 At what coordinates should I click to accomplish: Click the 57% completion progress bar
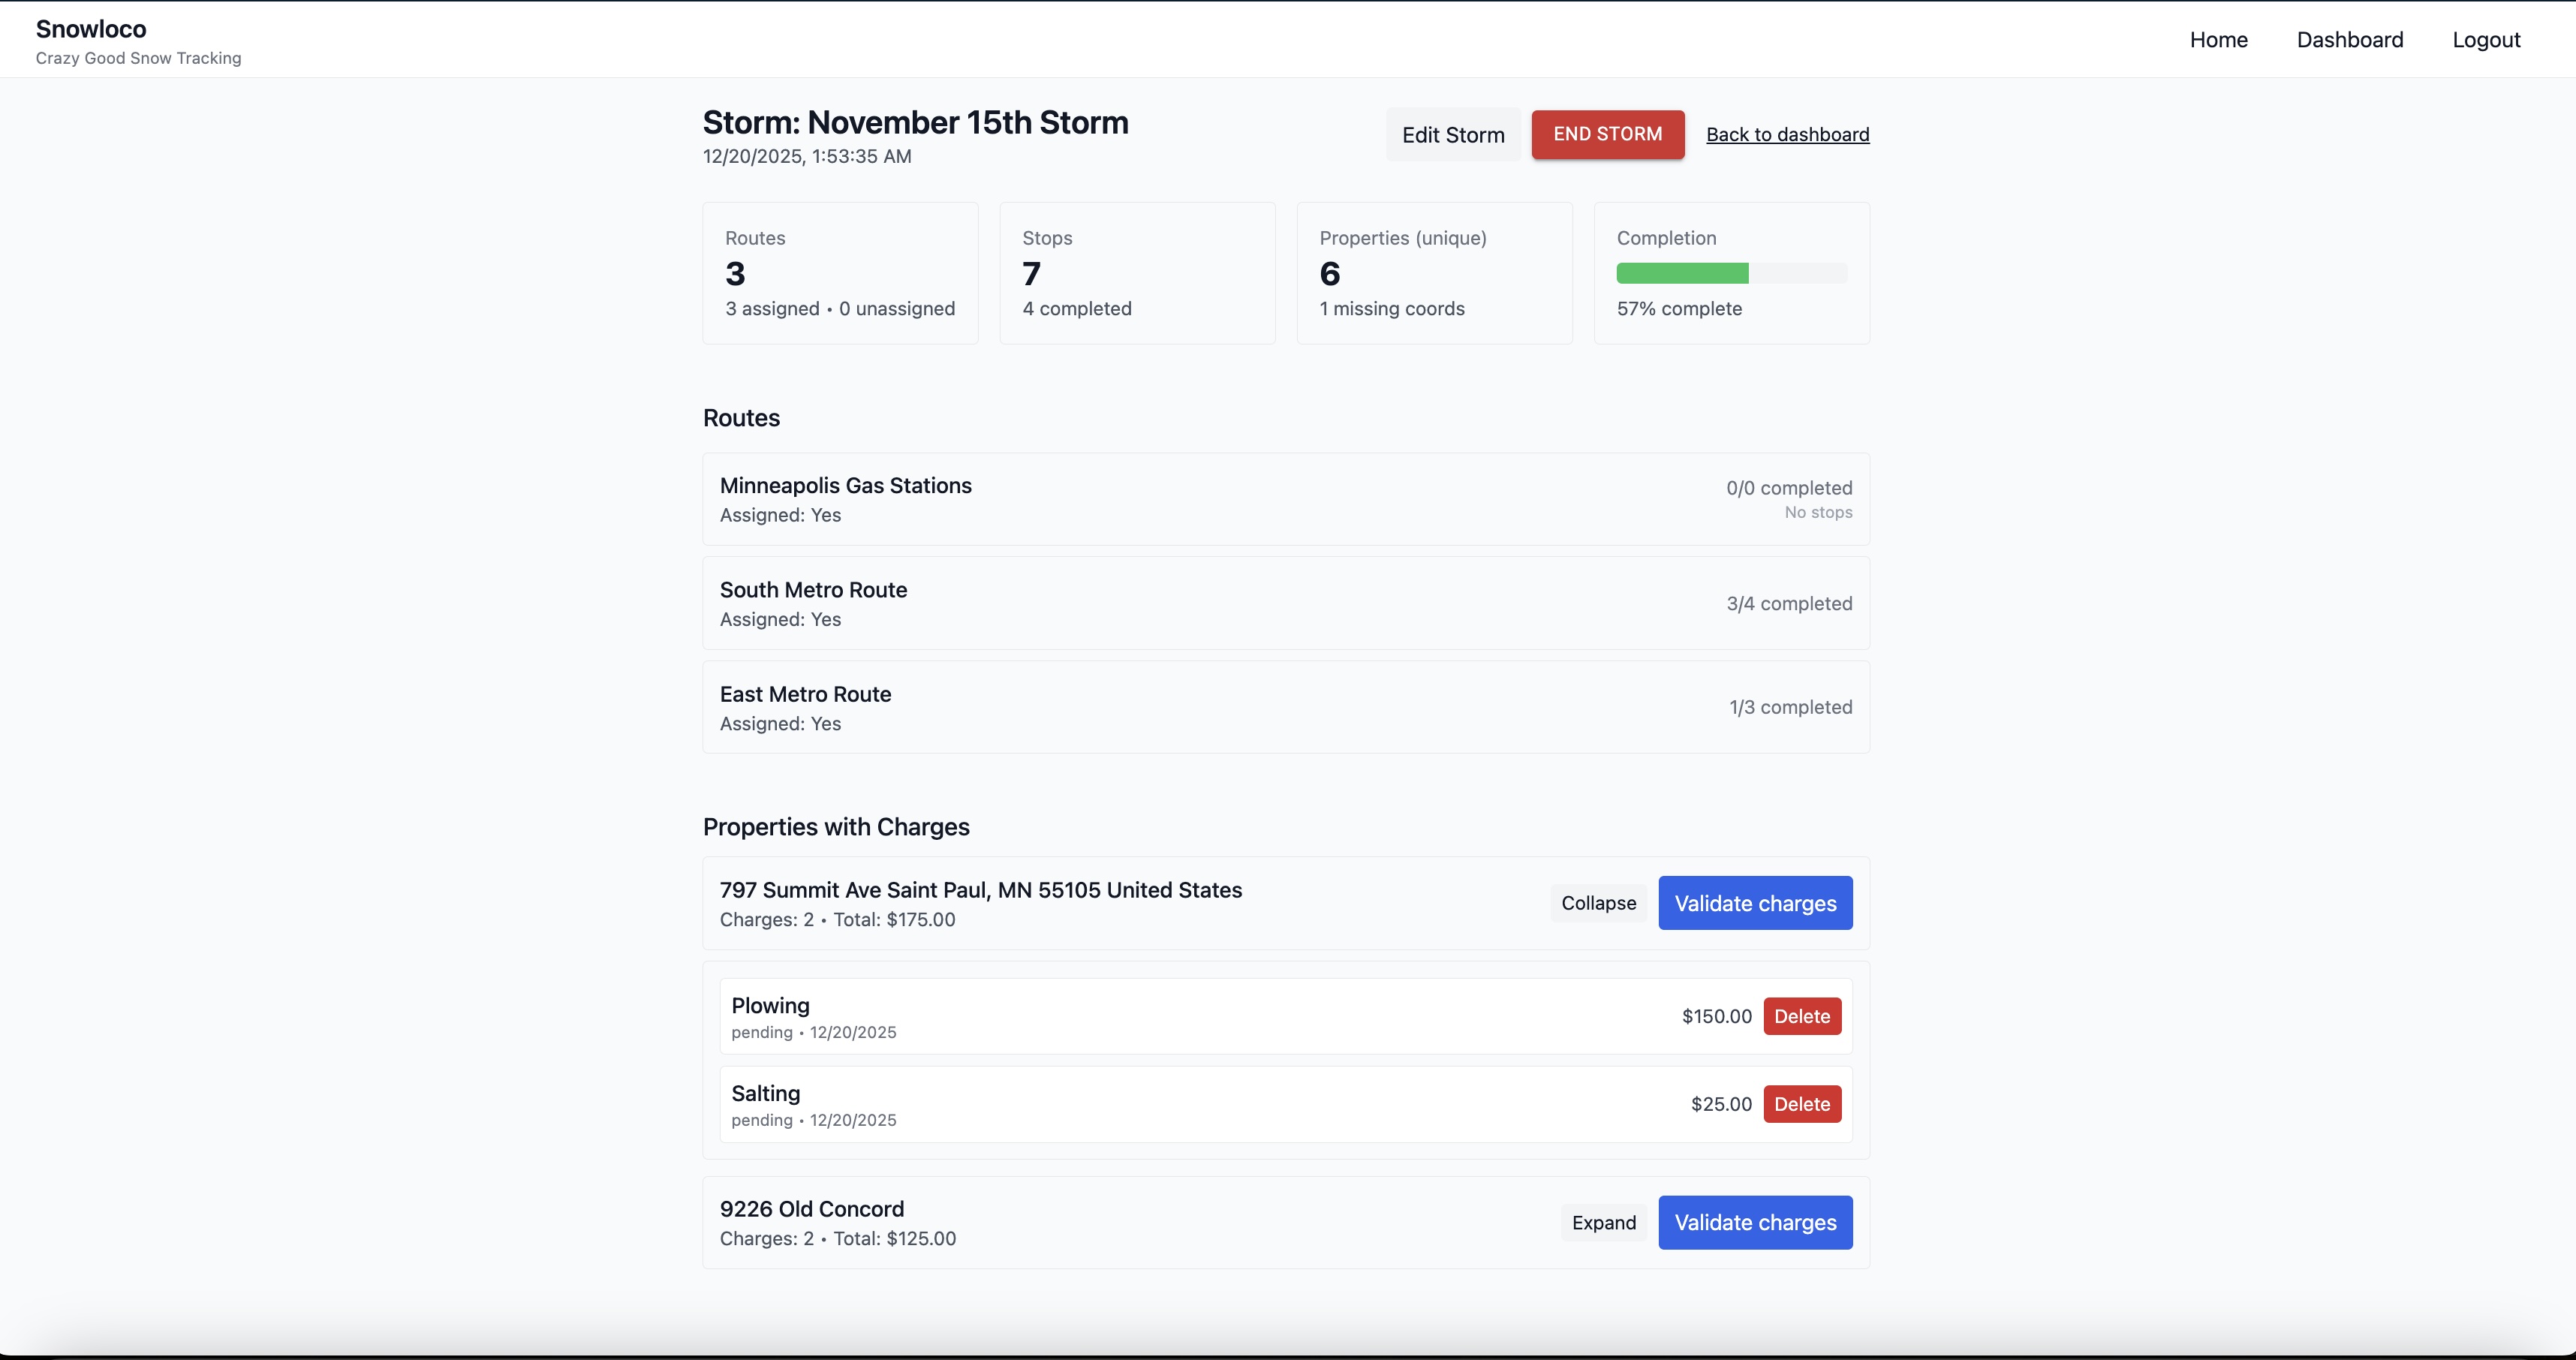click(x=1732, y=273)
